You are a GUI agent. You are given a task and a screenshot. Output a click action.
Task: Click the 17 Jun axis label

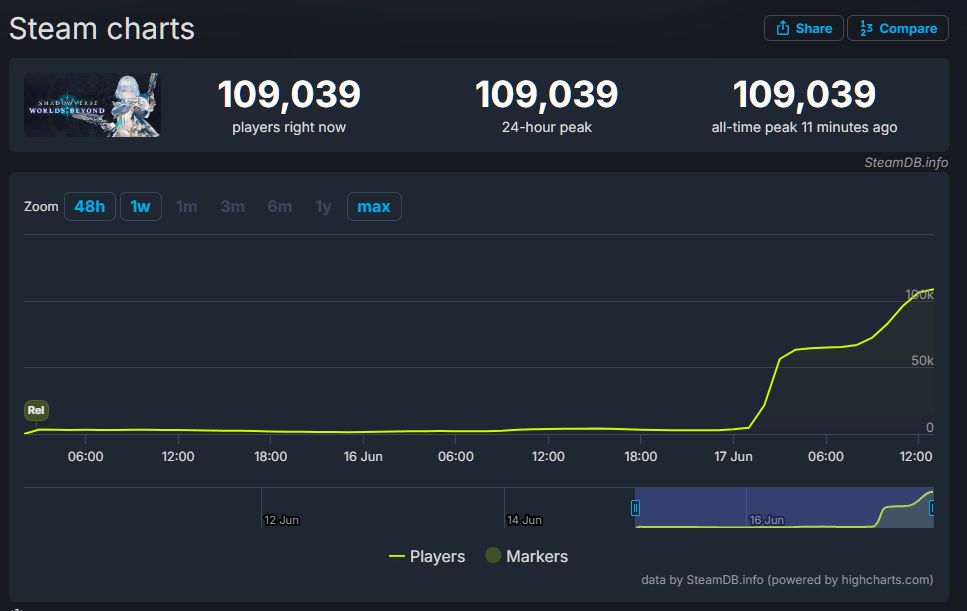tap(733, 456)
